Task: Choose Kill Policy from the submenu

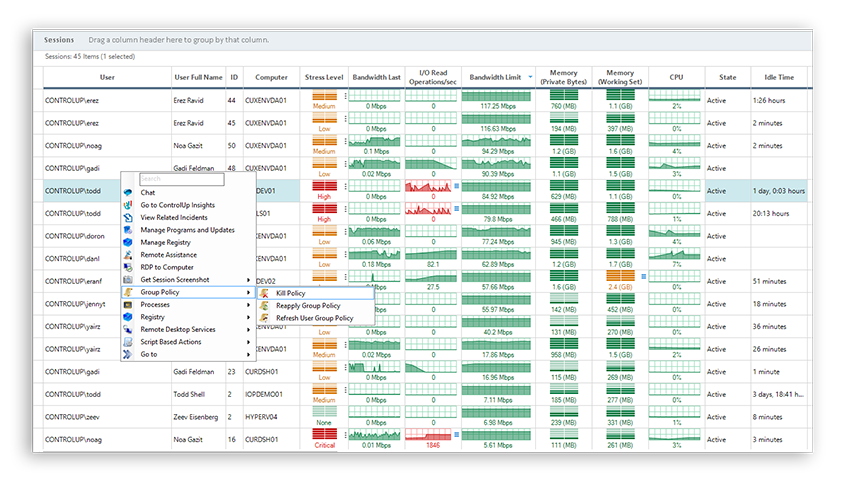Action: (x=315, y=293)
